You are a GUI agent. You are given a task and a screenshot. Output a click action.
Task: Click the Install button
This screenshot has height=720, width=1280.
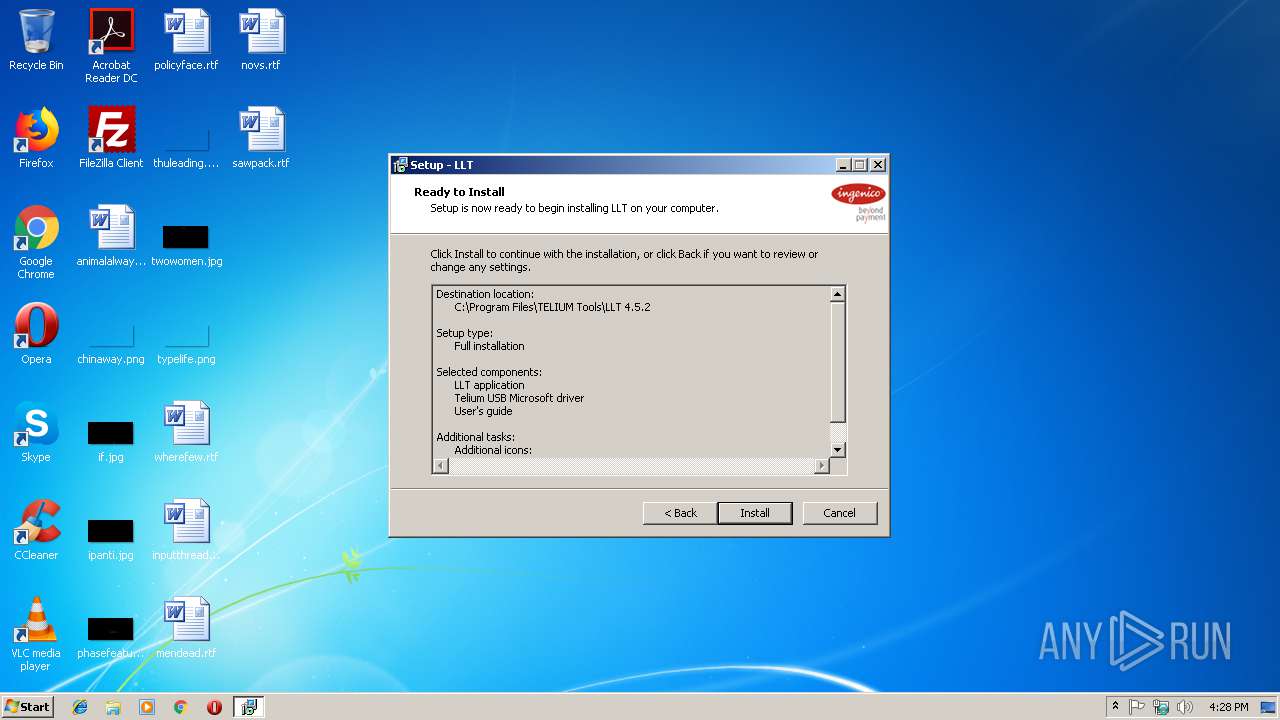coord(755,513)
